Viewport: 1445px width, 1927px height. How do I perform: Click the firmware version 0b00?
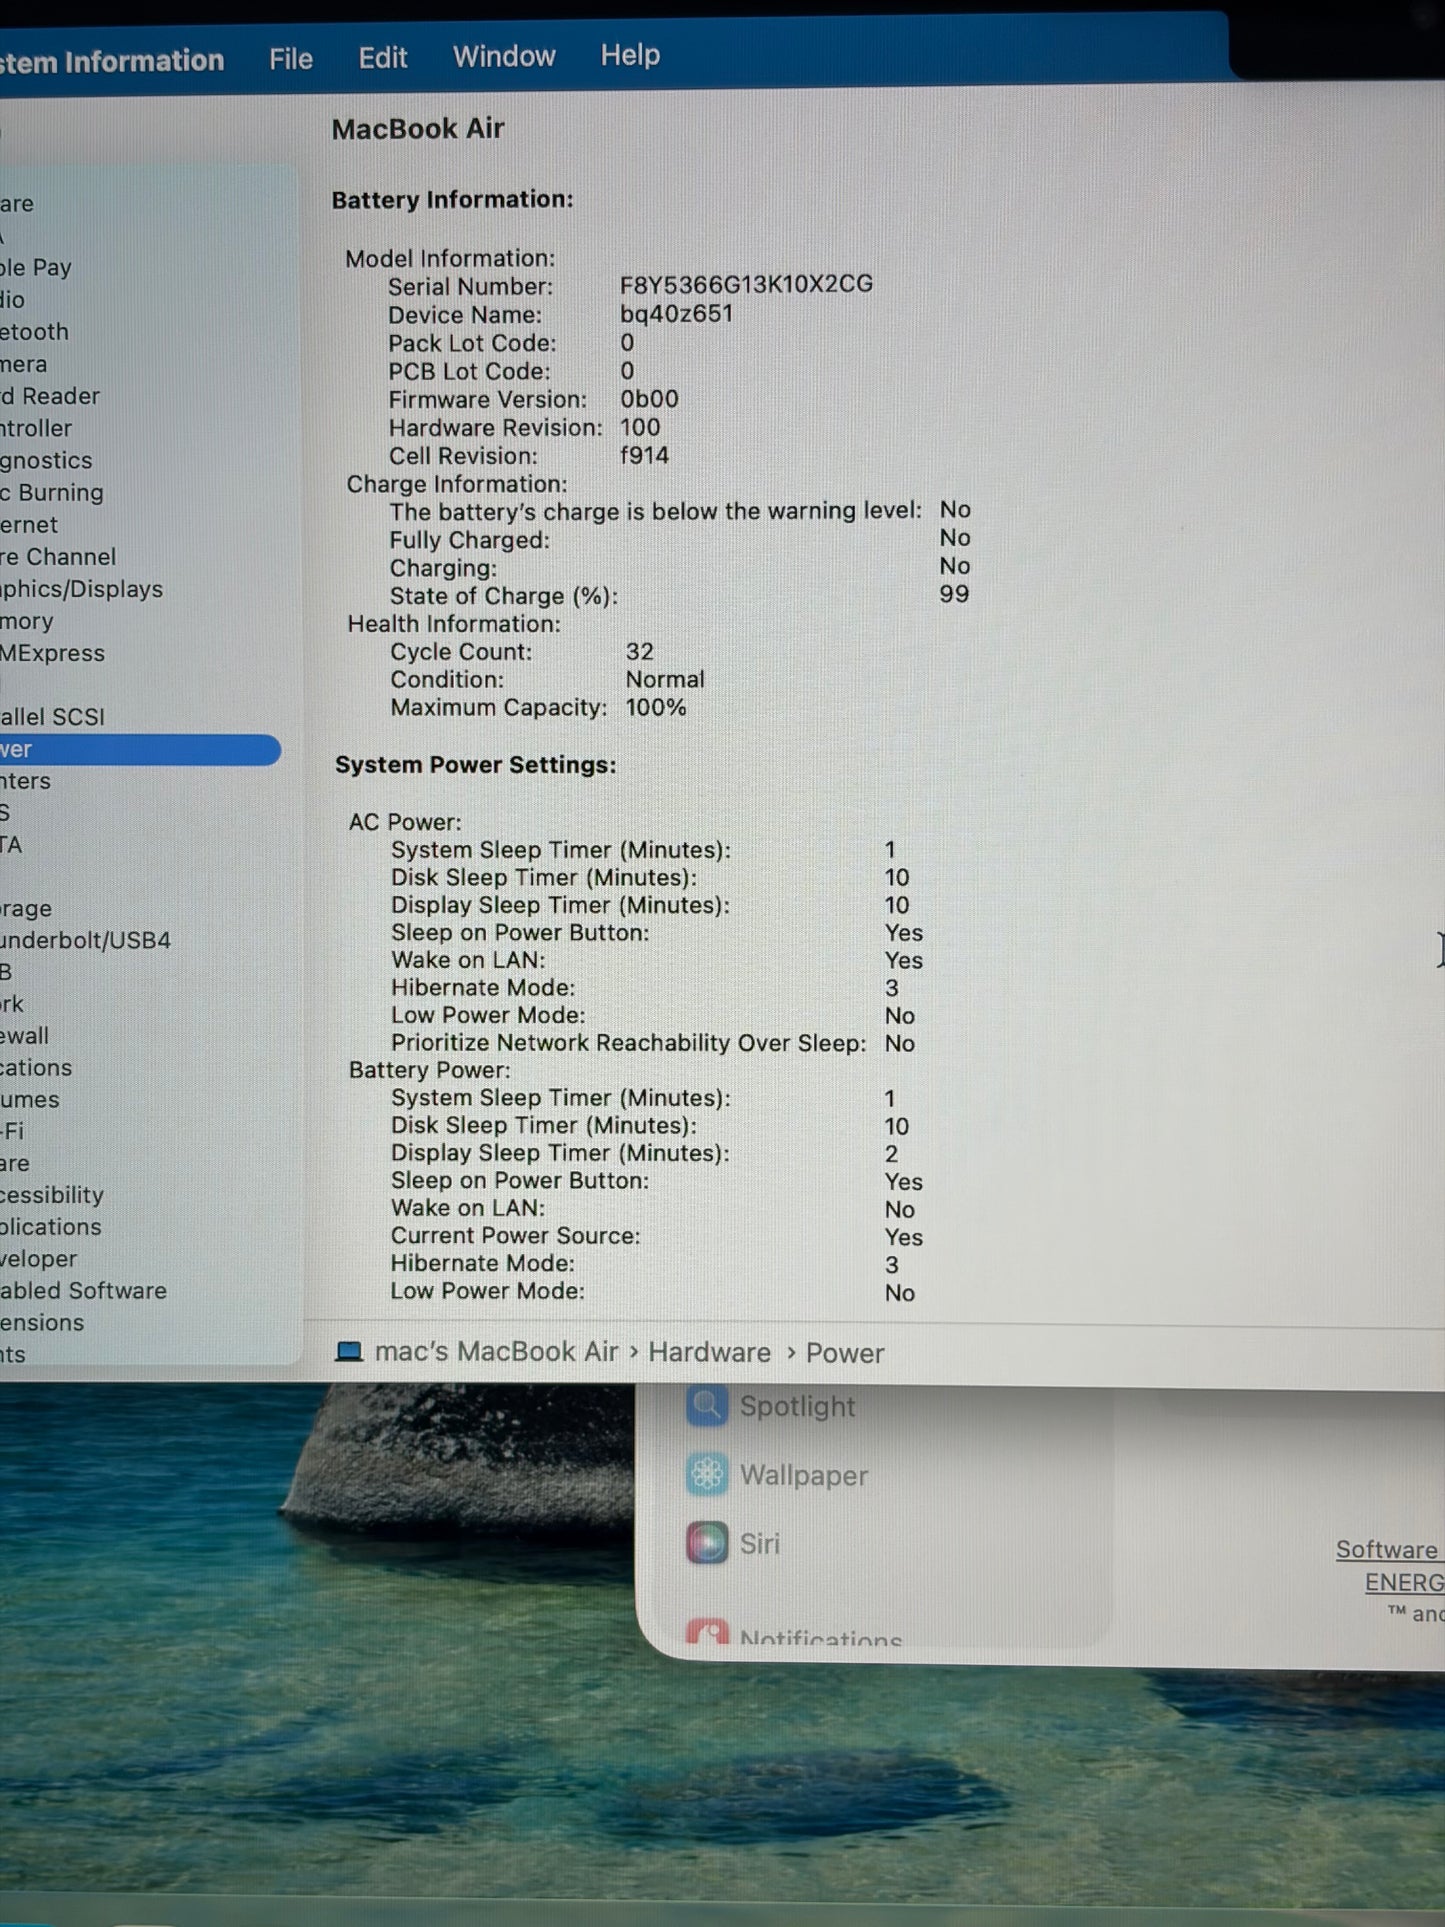click(649, 398)
